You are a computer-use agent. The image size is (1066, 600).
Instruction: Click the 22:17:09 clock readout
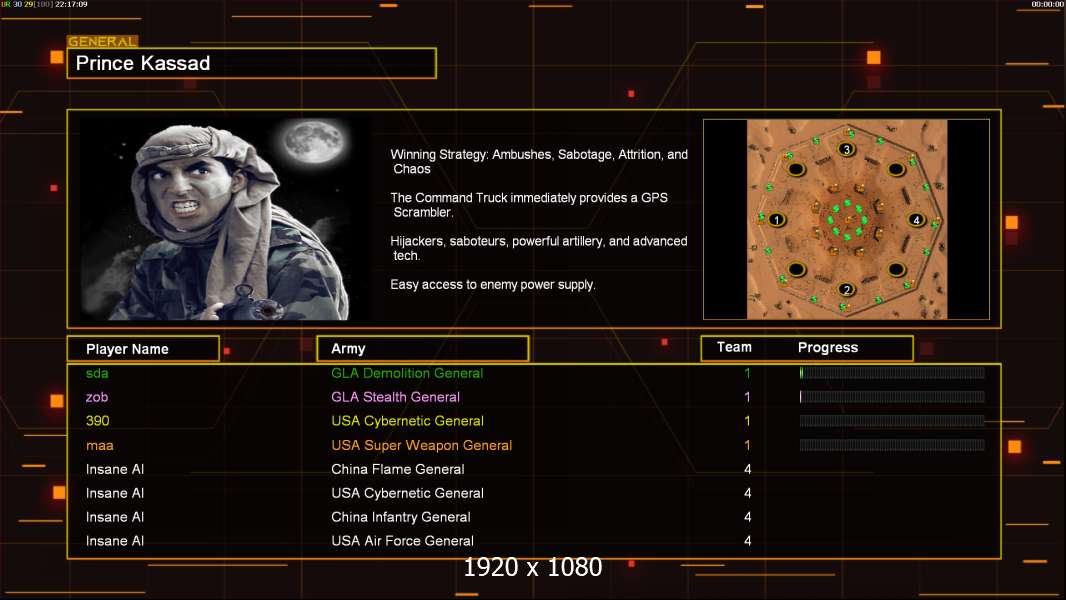coord(71,4)
